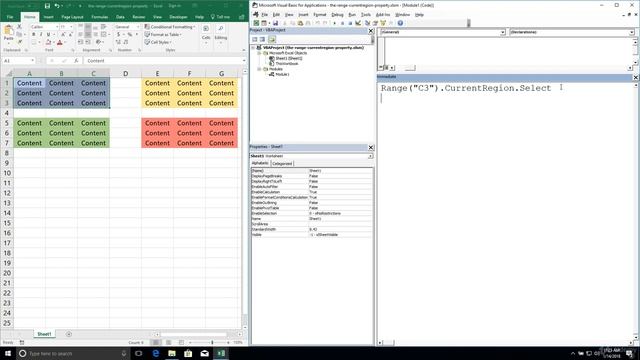Save the Excel workbook from Quick Access
The width and height of the screenshot is (640, 360).
[x=47, y=6]
